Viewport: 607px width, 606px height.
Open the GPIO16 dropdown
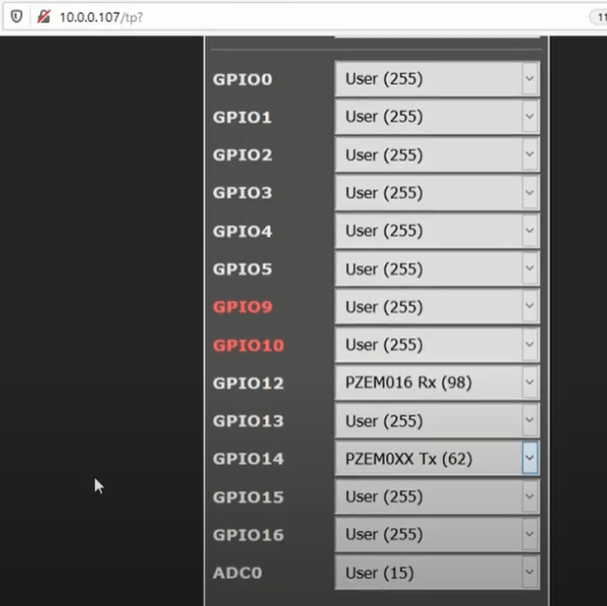436,535
